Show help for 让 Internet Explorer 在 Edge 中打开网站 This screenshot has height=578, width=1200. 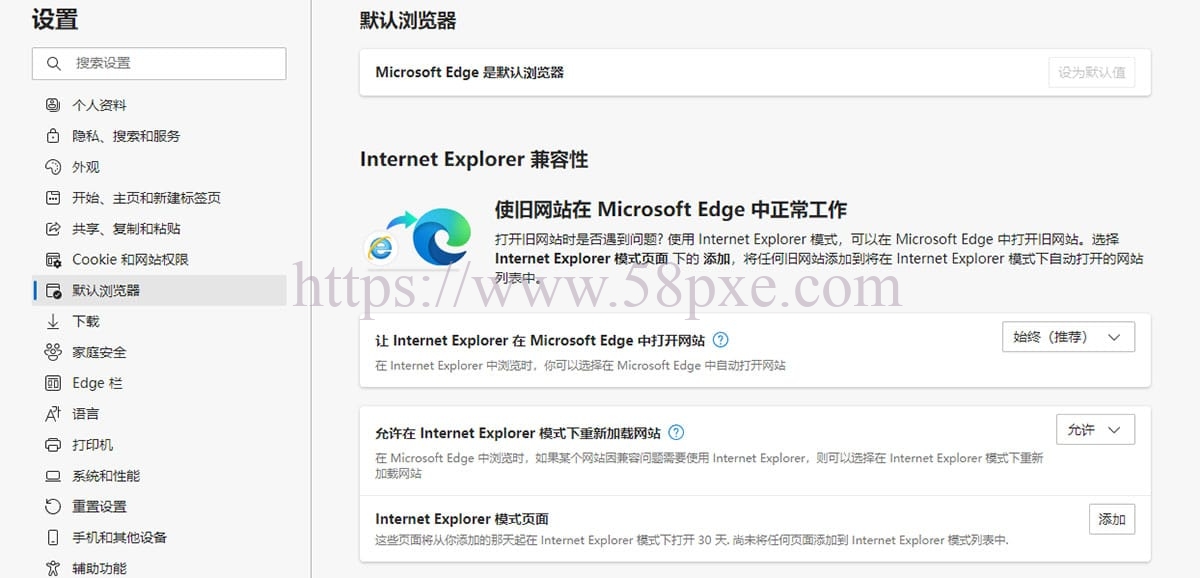click(x=721, y=340)
